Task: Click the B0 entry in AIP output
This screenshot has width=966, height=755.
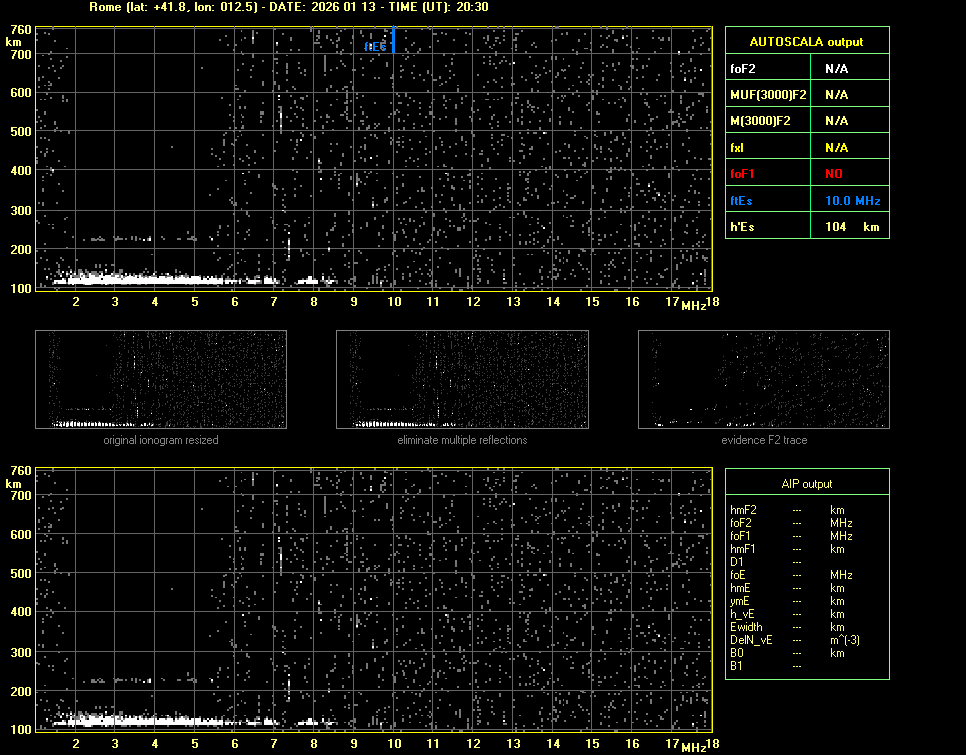Action: point(737,653)
